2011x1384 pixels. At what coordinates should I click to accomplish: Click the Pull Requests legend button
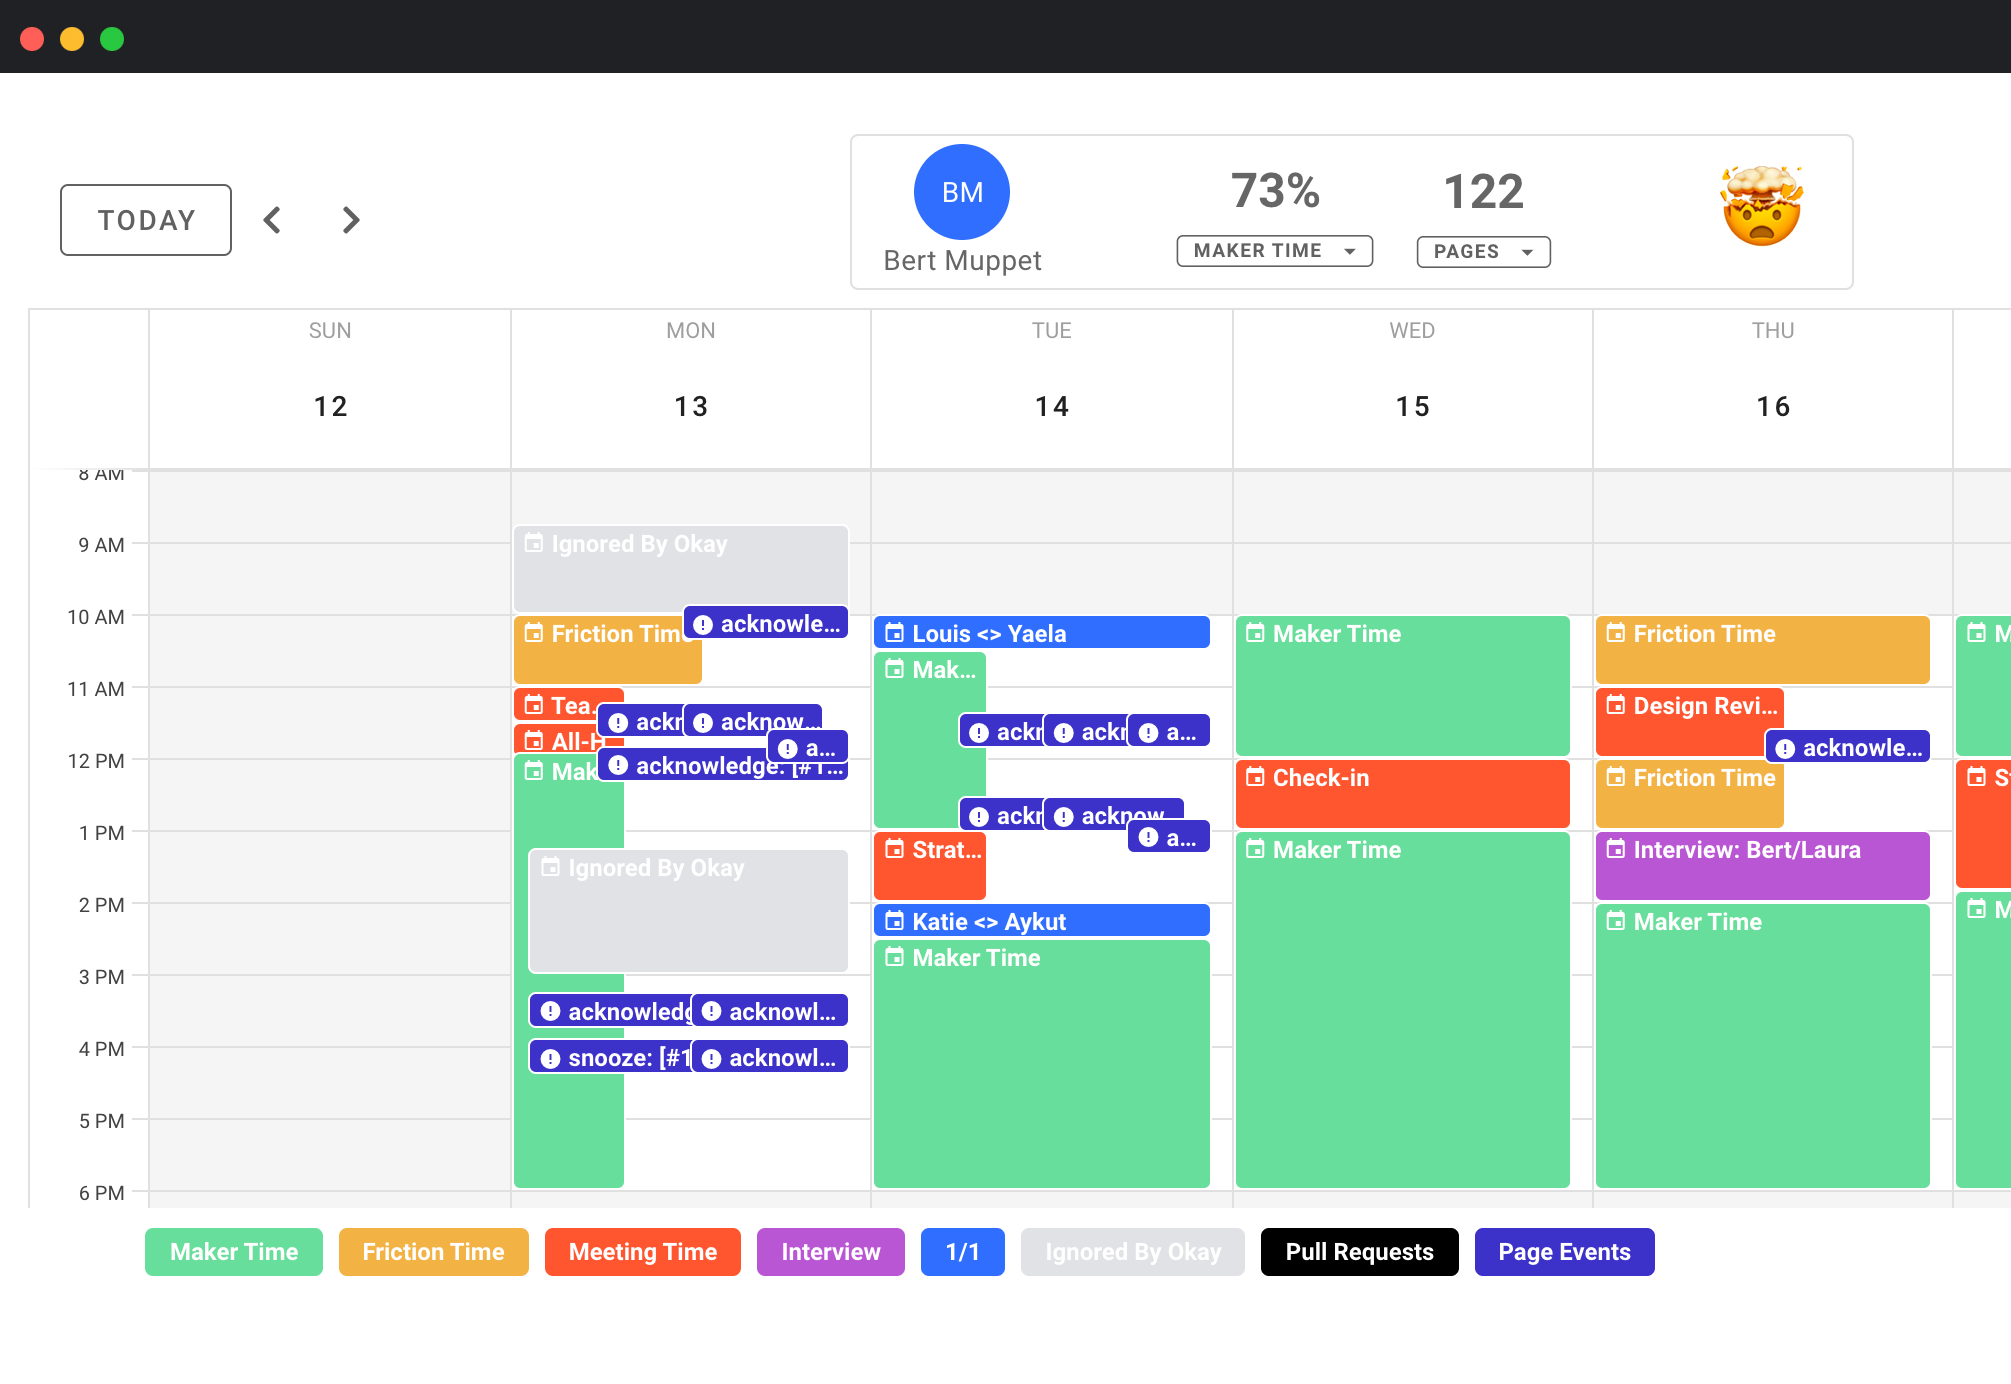1359,1252
